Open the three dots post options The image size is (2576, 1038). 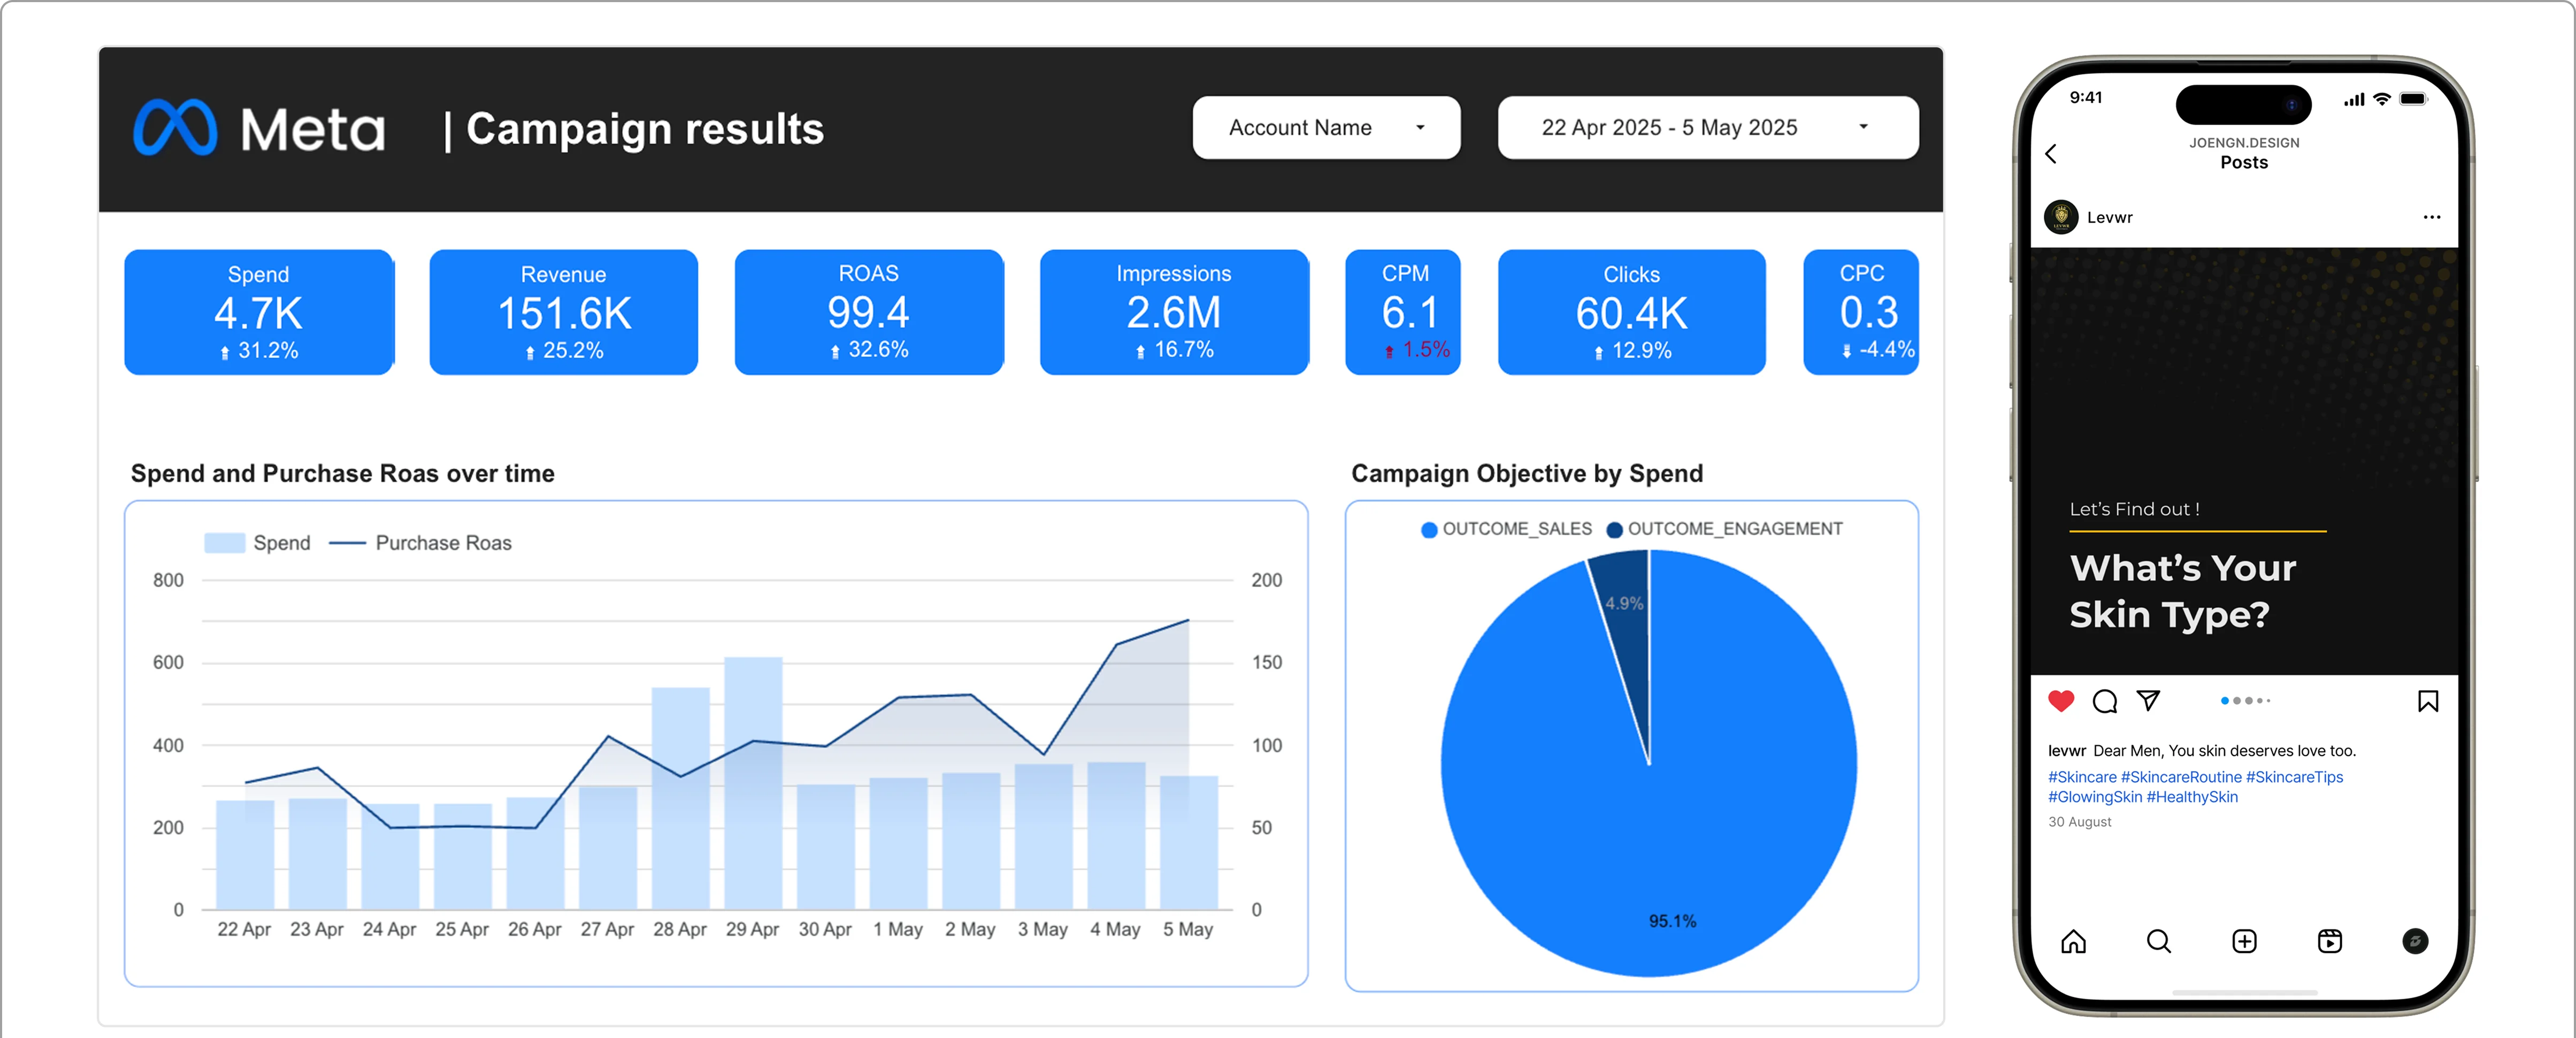(x=2431, y=217)
